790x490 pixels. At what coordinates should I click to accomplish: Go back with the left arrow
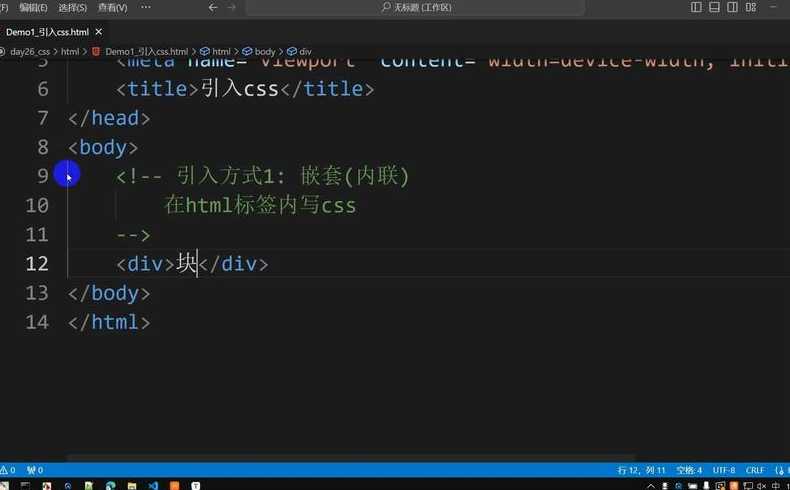click(x=213, y=7)
